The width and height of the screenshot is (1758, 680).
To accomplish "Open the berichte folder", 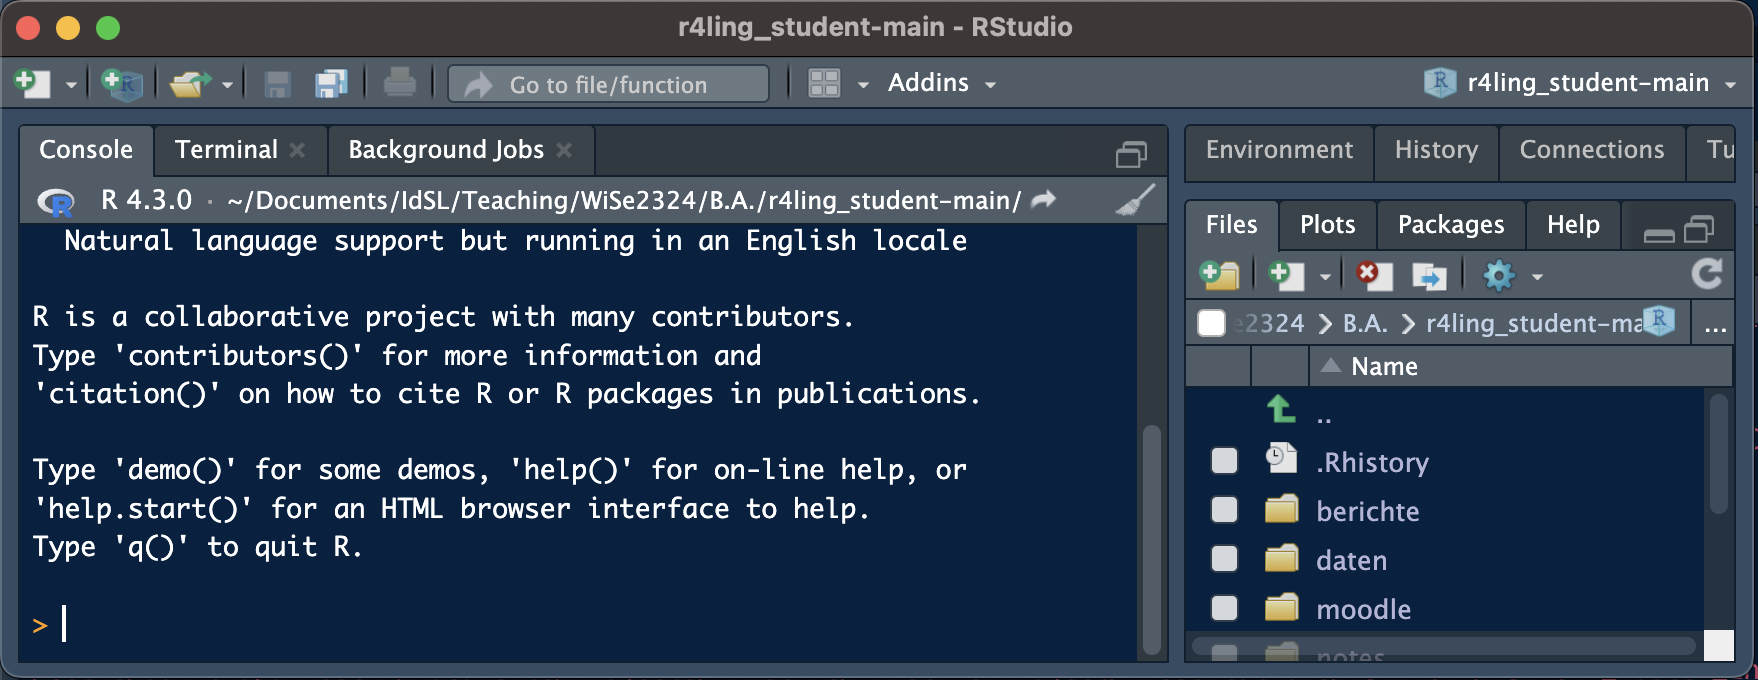I will (x=1367, y=512).
